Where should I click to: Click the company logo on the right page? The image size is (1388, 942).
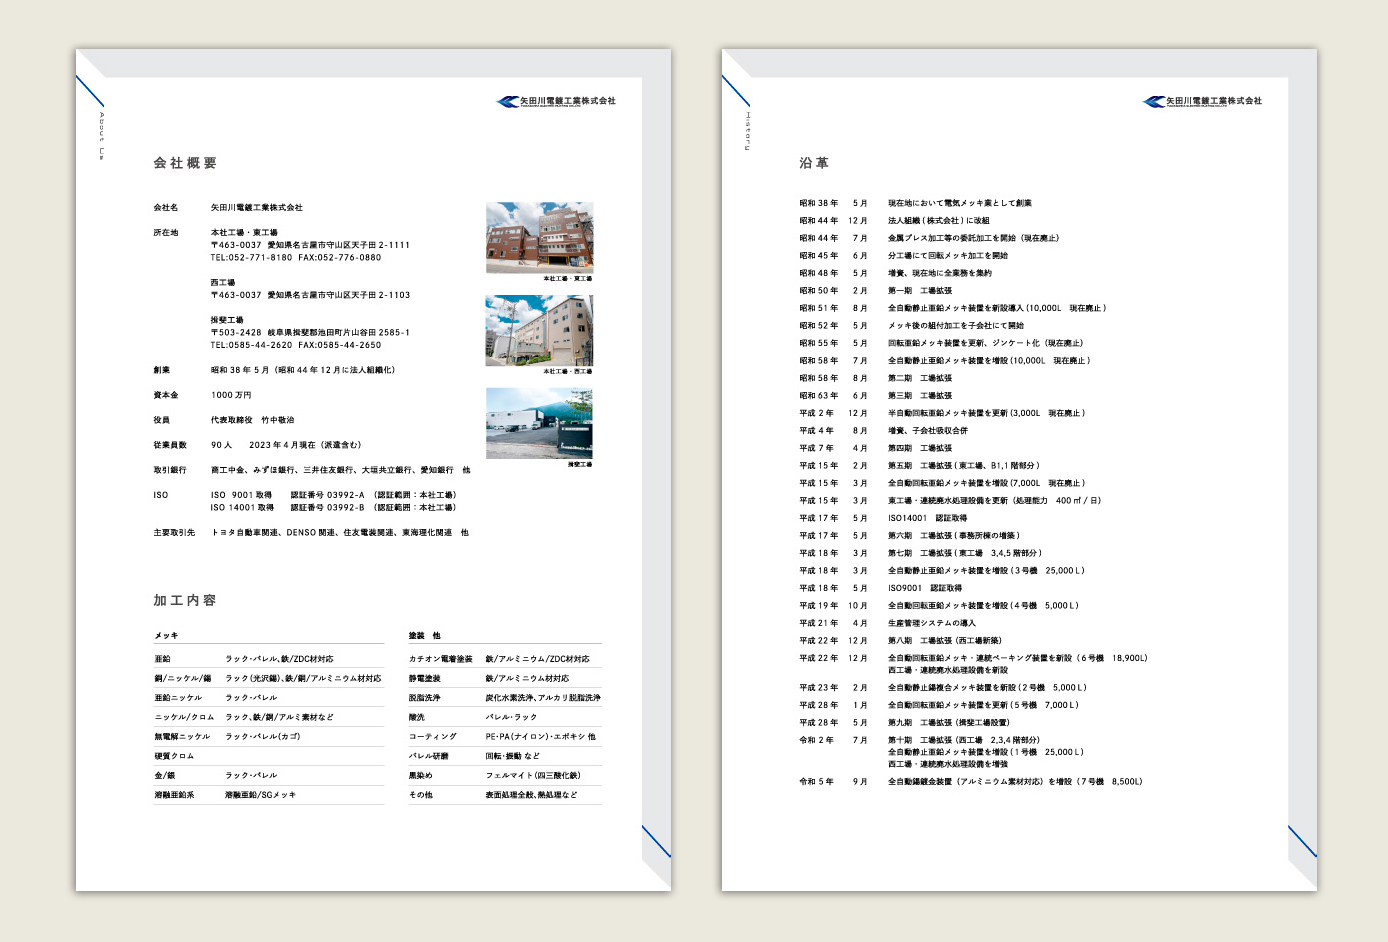(1202, 101)
